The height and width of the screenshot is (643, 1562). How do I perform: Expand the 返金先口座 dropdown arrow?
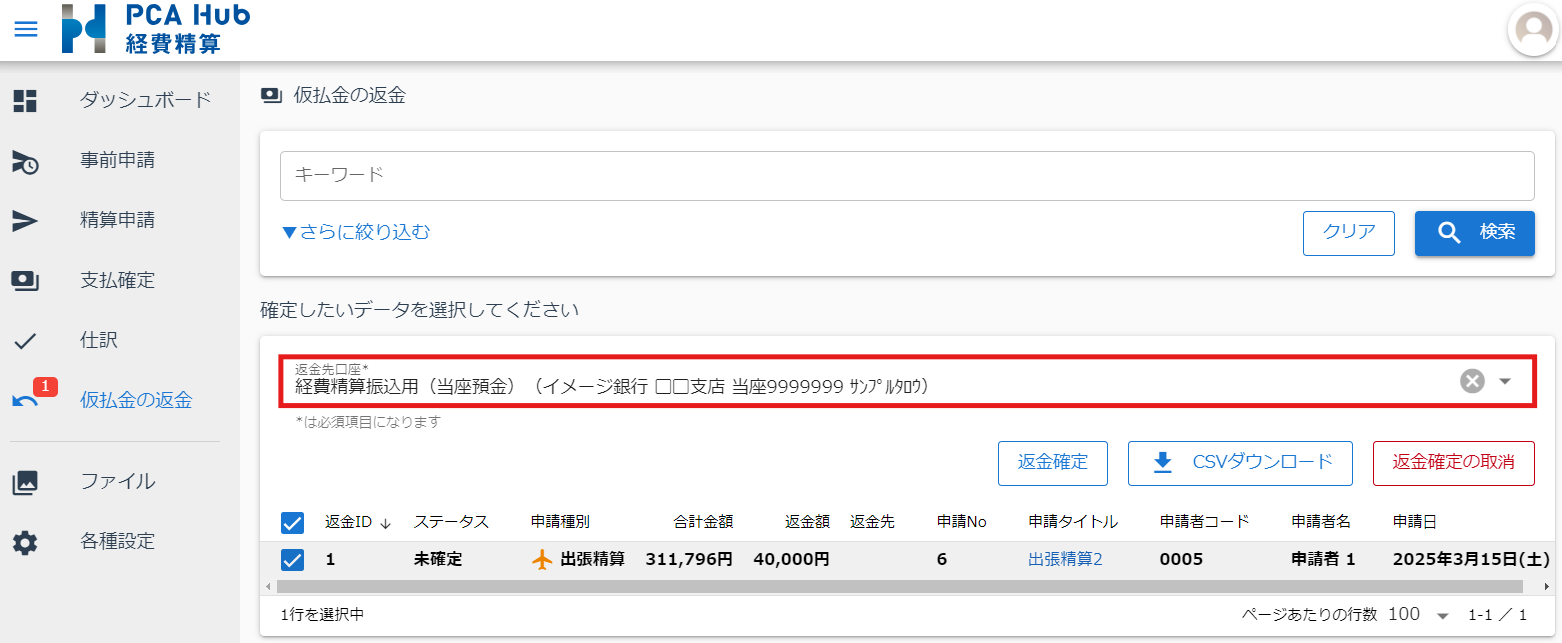pos(1504,381)
